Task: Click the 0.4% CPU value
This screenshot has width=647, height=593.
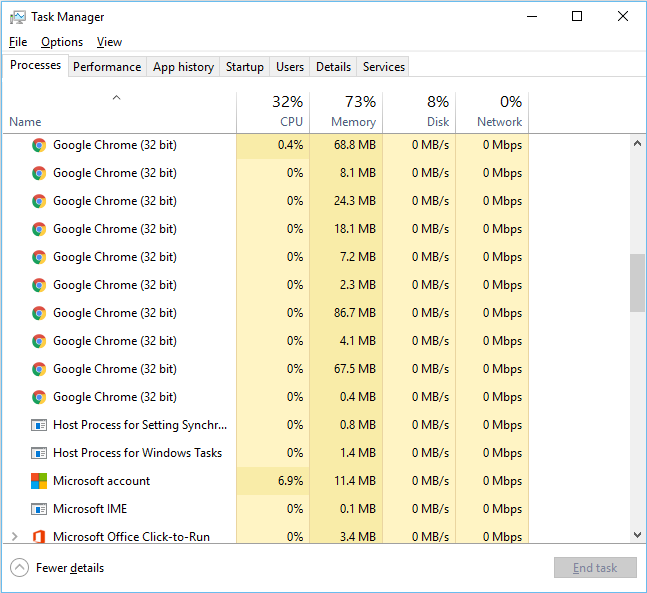Action: tap(290, 145)
